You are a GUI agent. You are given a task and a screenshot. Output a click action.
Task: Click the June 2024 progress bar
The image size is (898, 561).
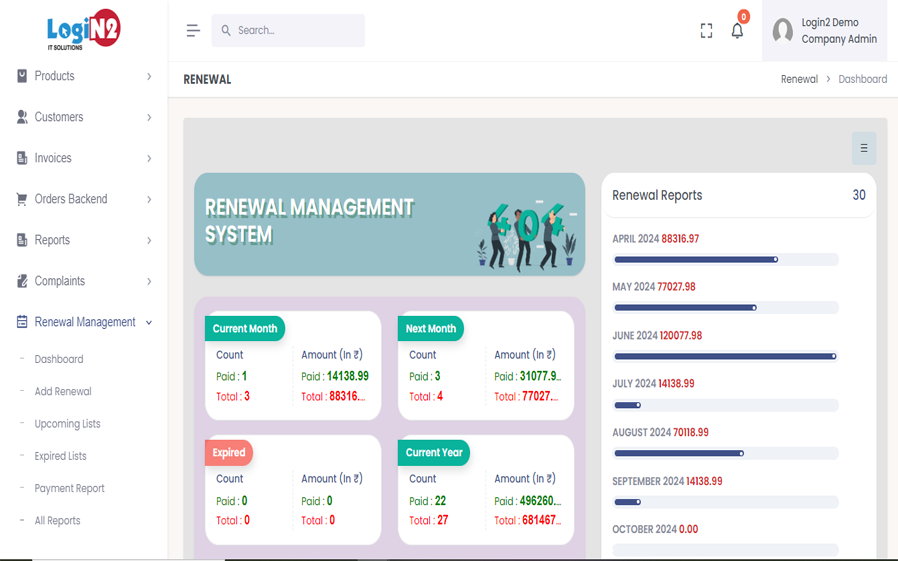(x=725, y=356)
